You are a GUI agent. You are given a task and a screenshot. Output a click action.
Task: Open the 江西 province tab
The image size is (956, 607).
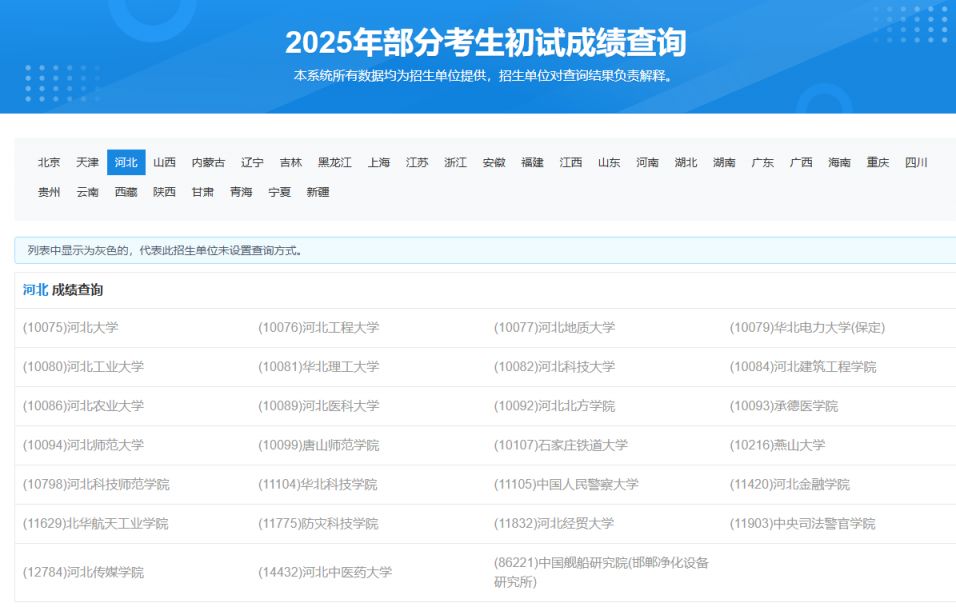click(x=571, y=162)
